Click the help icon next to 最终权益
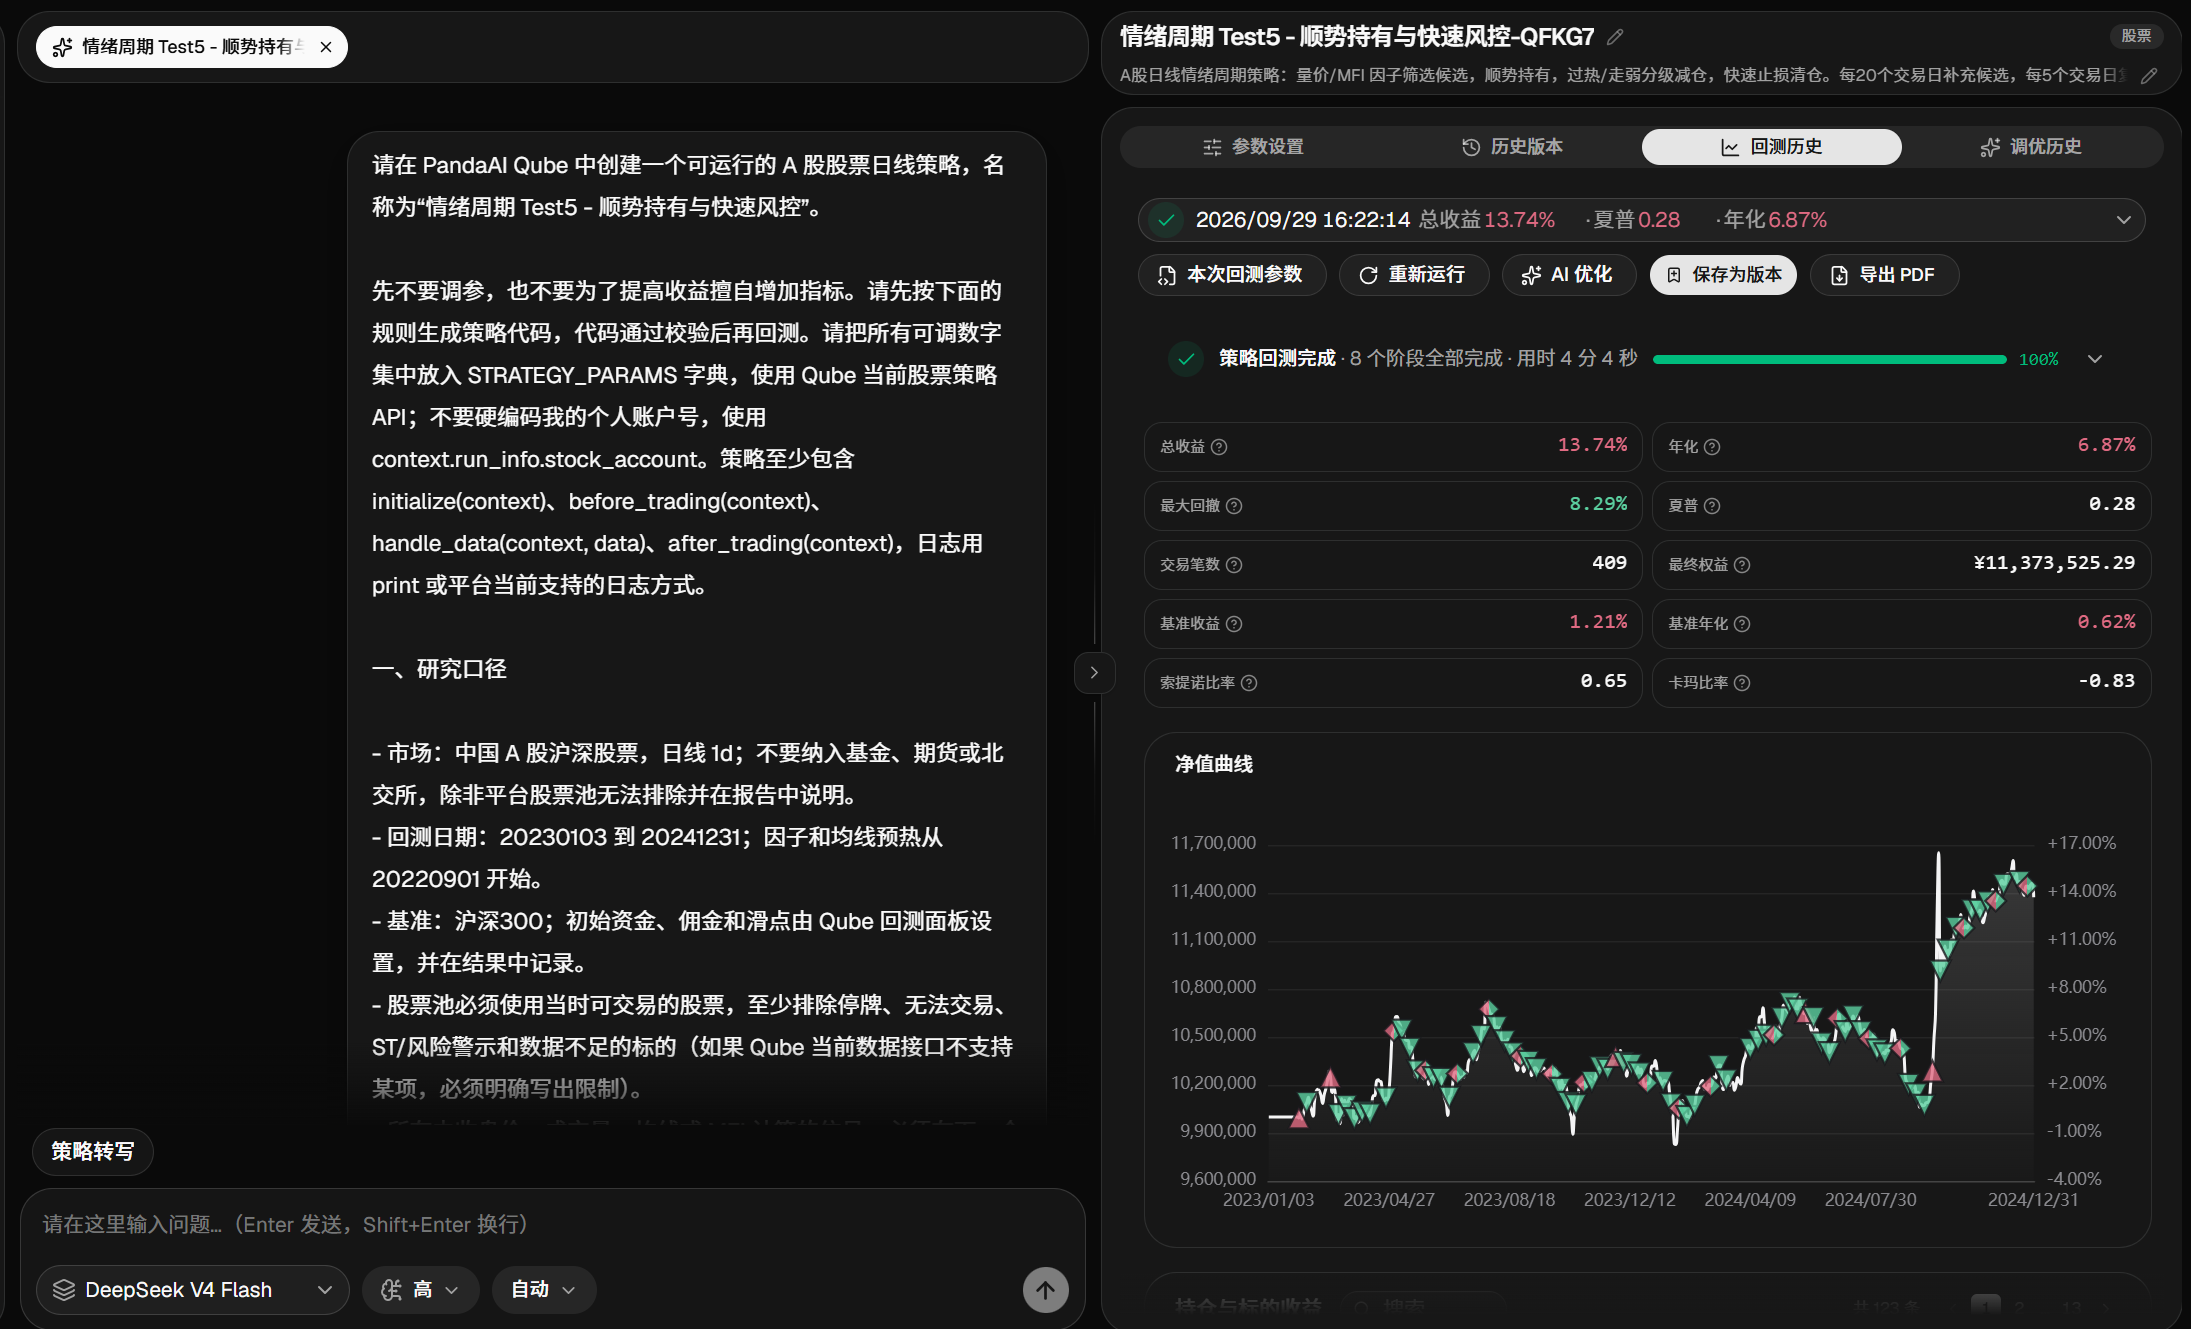Screen dimensions: 2191x1329 click(x=1742, y=565)
